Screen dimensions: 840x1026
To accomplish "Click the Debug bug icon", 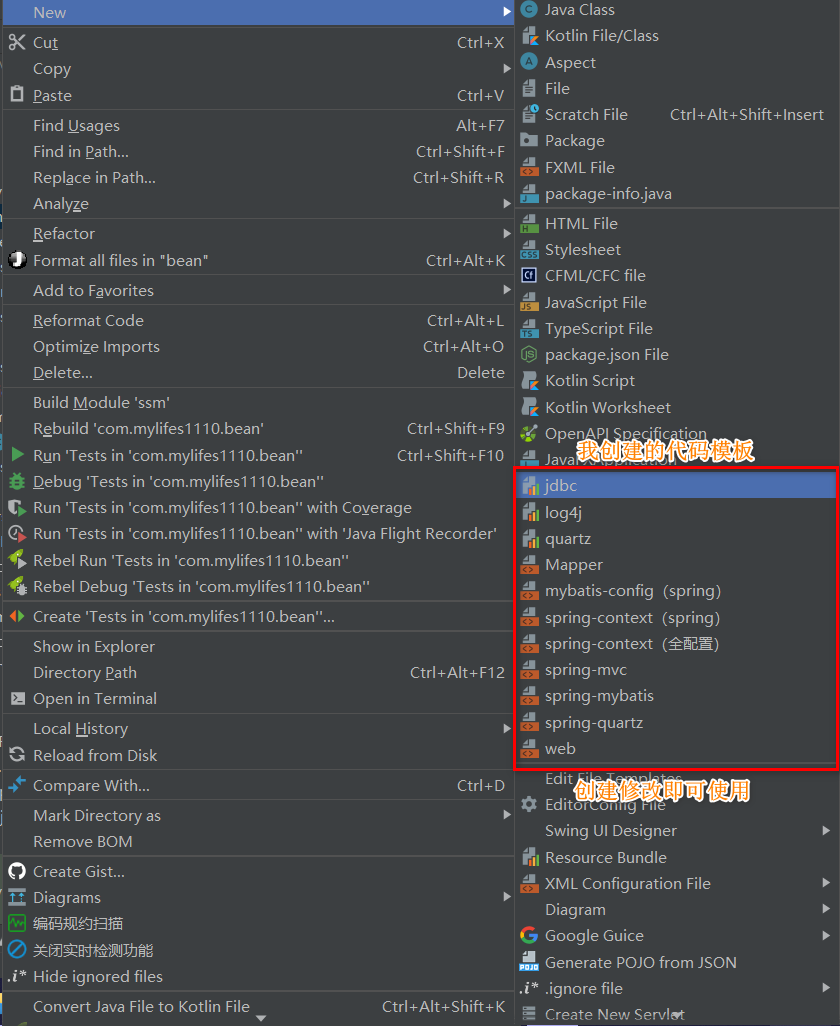I will tap(17, 482).
